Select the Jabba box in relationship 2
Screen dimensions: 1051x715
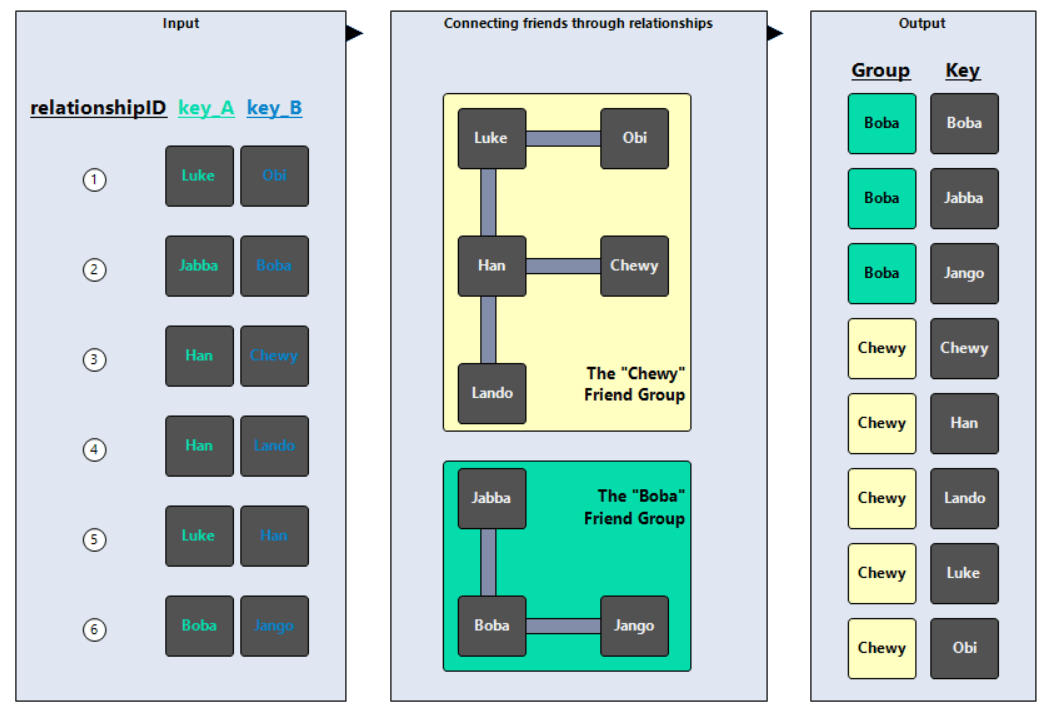tap(199, 266)
